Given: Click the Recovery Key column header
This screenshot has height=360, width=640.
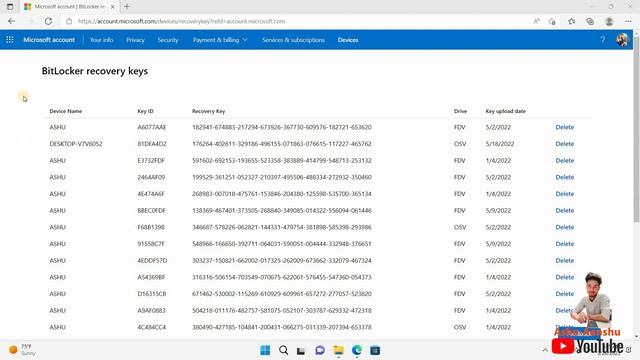Looking at the screenshot, I should tap(209, 111).
